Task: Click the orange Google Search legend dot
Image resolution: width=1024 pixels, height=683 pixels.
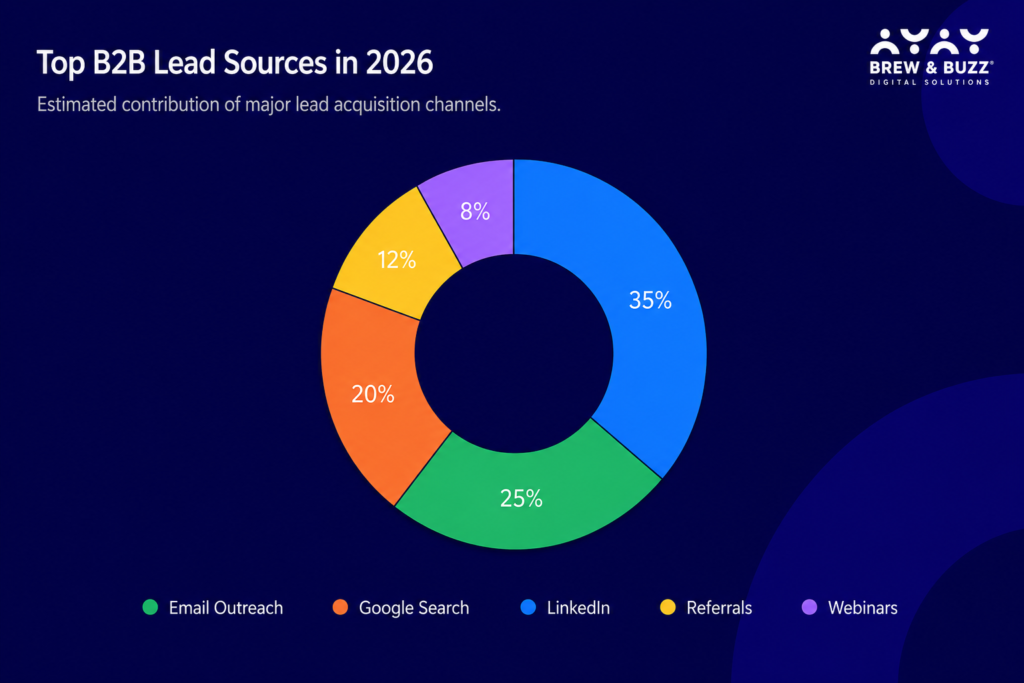Action: click(x=340, y=607)
